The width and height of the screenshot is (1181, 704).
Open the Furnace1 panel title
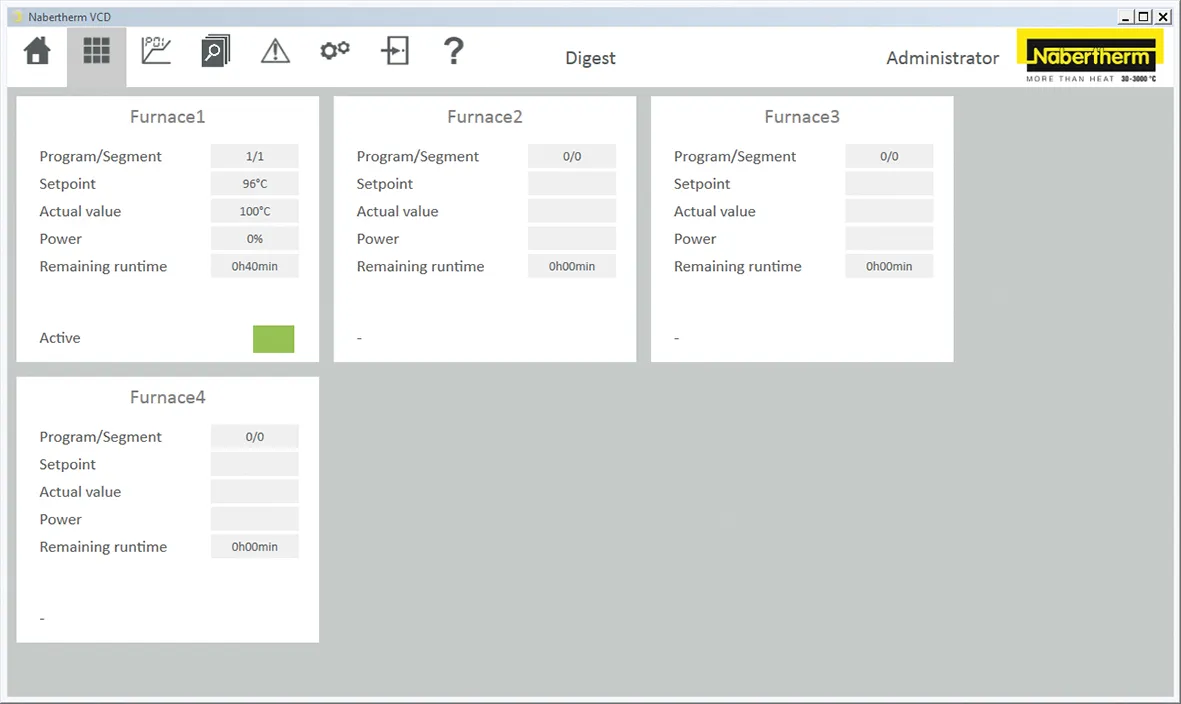(167, 117)
